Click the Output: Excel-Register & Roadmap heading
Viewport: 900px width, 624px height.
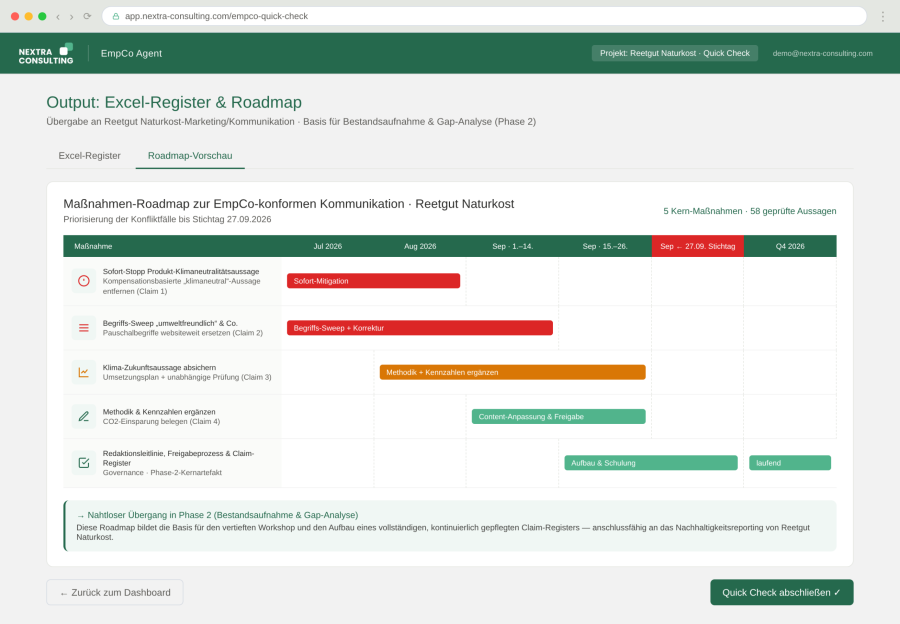click(x=174, y=102)
